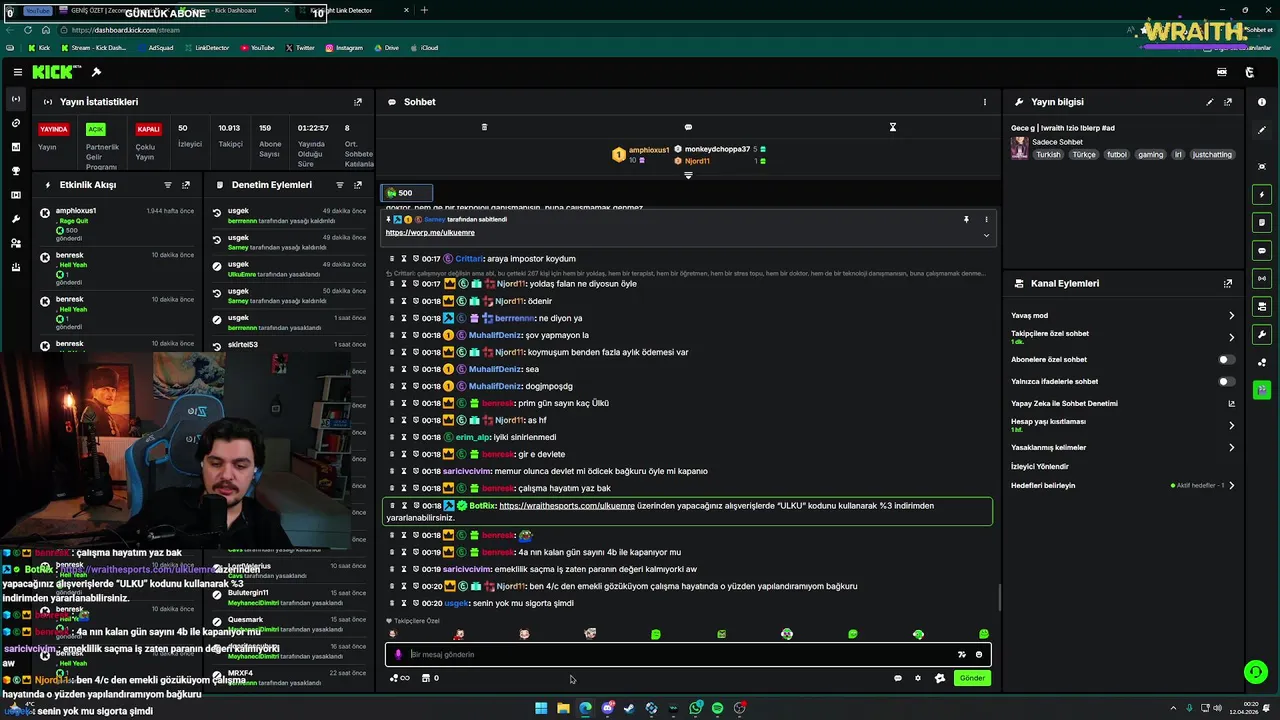Click the browser address bar URL
This screenshot has height=720, width=1280.
pyautogui.click(x=126, y=30)
